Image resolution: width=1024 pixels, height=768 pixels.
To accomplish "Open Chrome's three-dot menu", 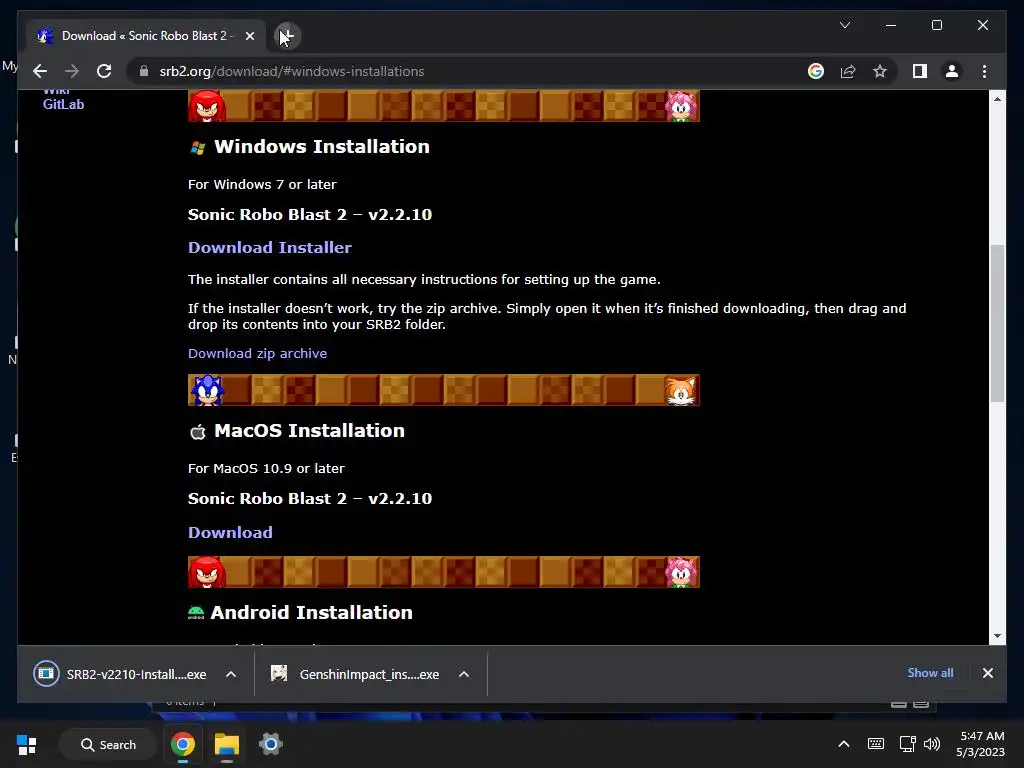I will pos(984,71).
